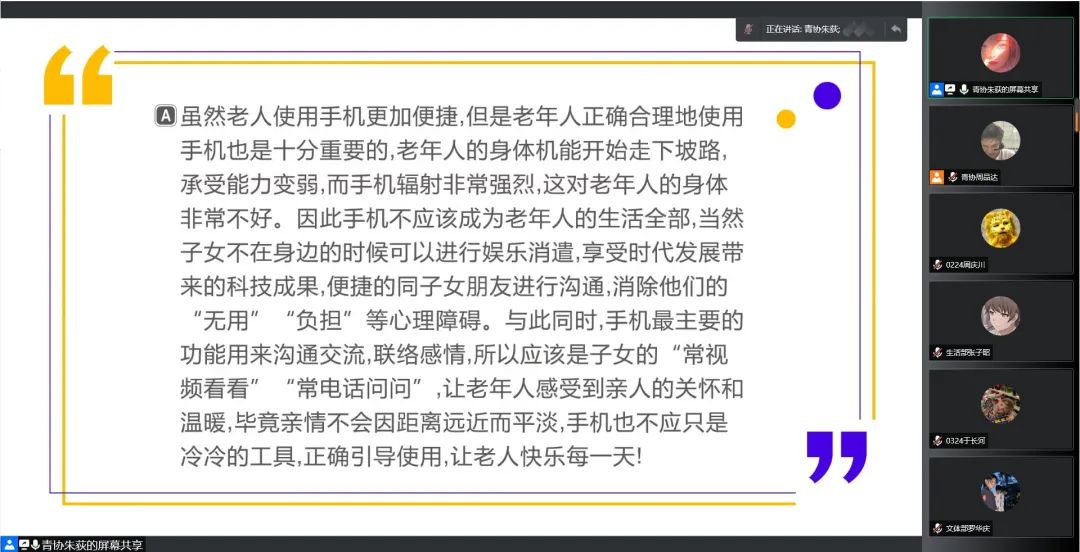Click muted mic icon beside 生活部张子昭
This screenshot has width=1080, height=552.
937,353
